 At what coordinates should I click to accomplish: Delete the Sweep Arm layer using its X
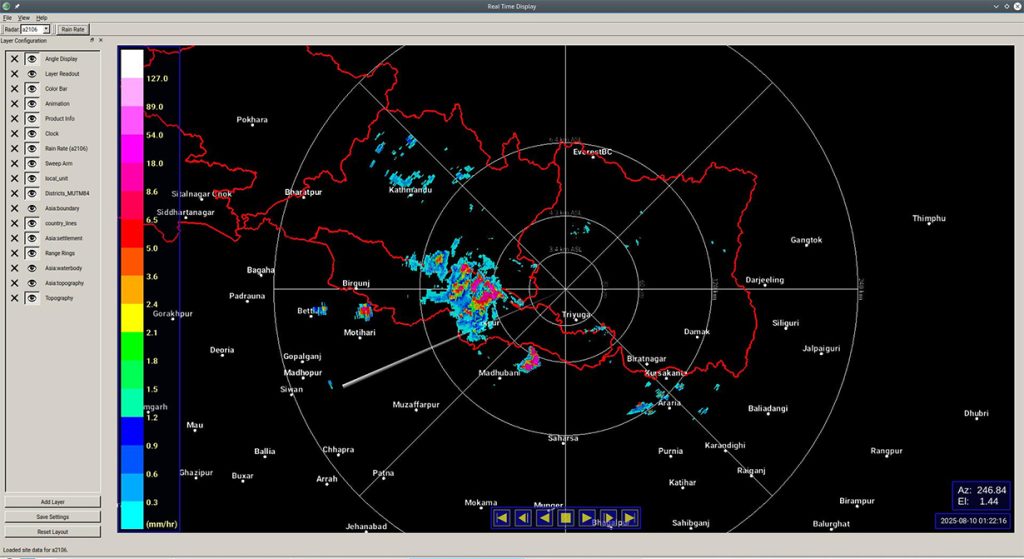click(14, 163)
